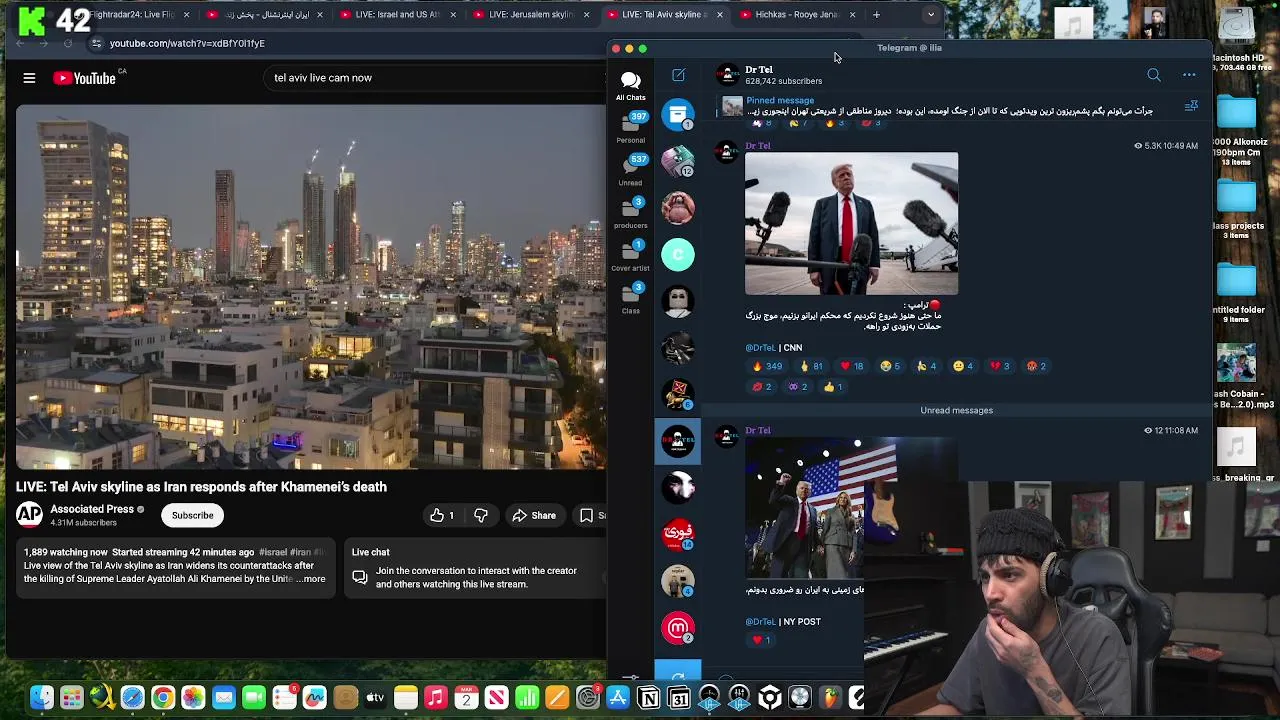Open Unread folder in Telegram sidebar
Screen dimensions: 1280x720
tap(630, 170)
